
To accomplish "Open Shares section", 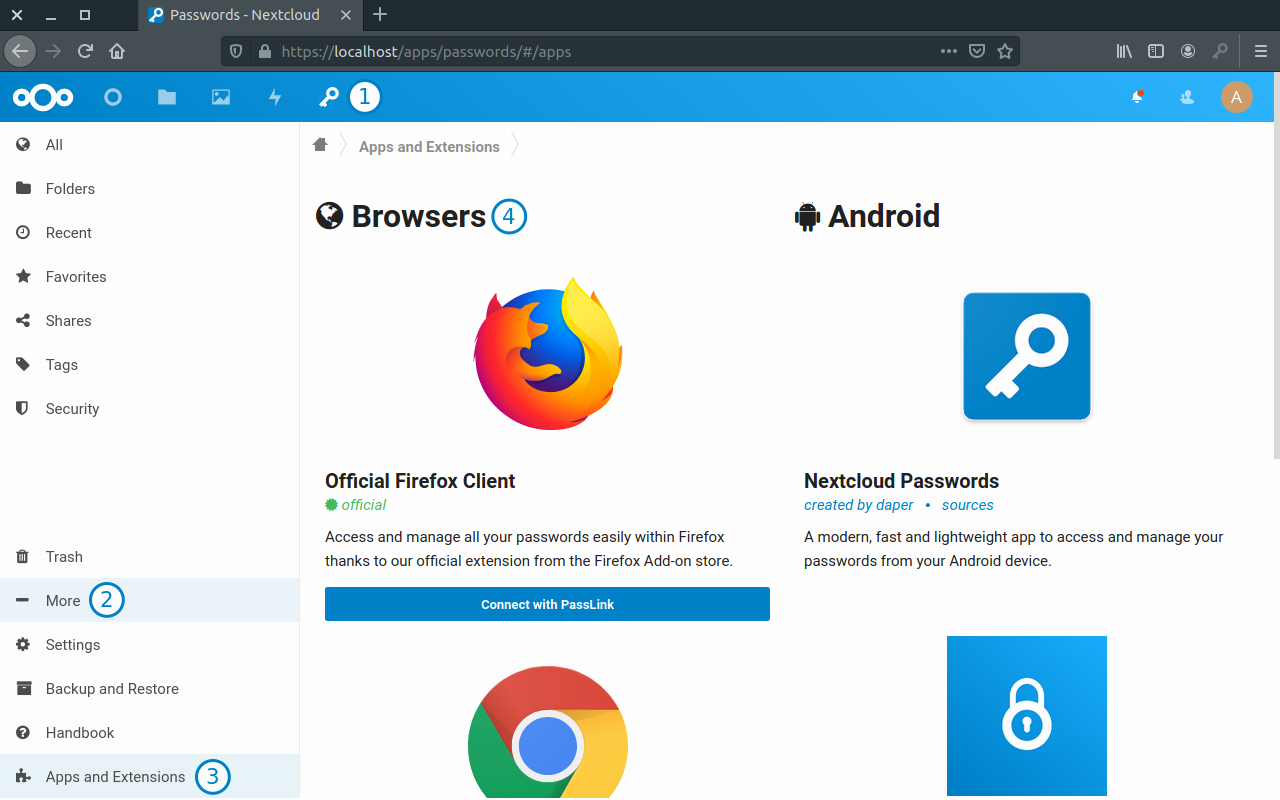I will point(150,321).
